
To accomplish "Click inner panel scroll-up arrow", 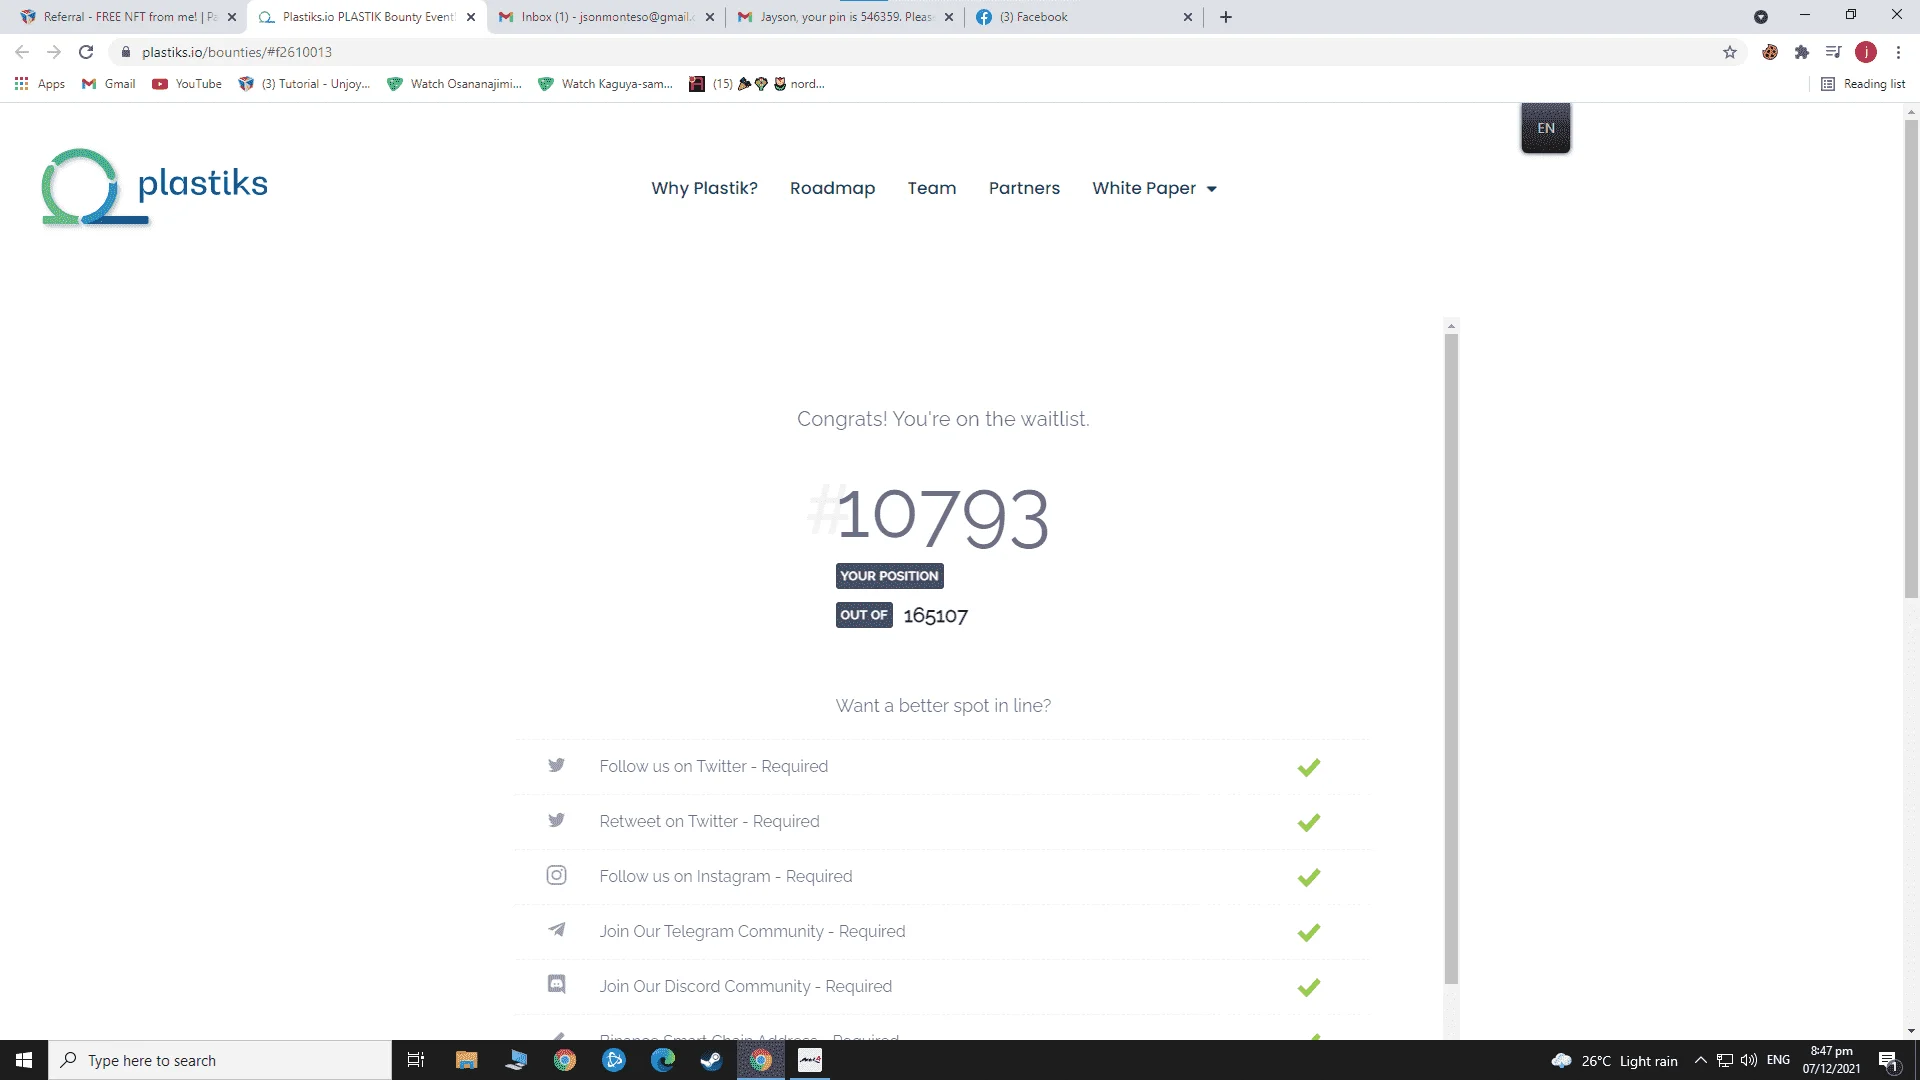I will click(1451, 326).
